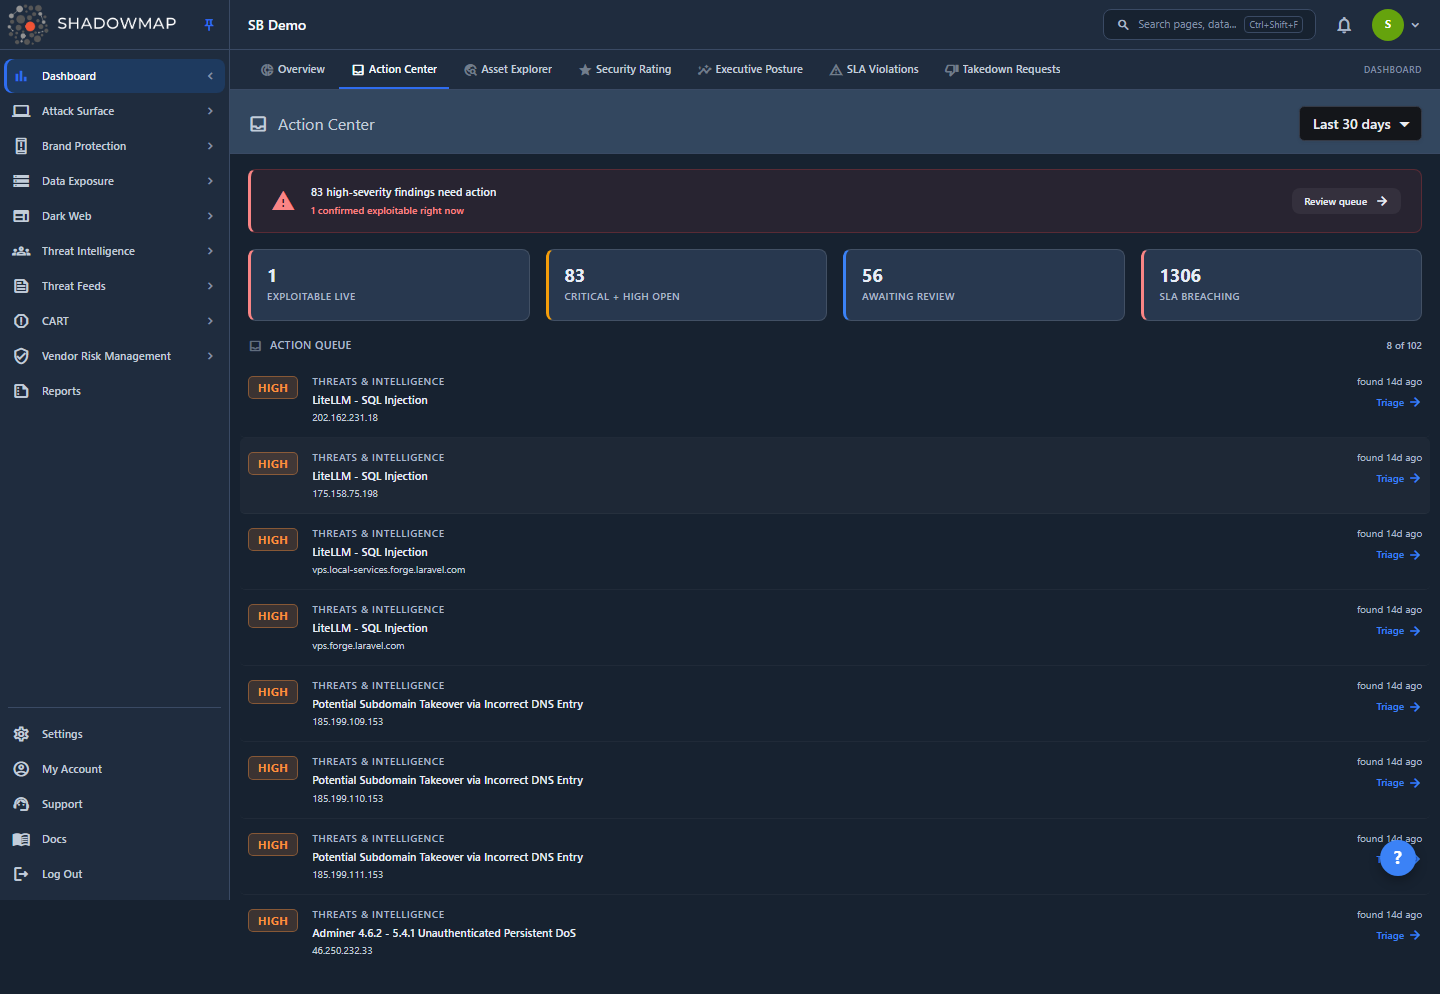The height and width of the screenshot is (994, 1440).
Task: Click the Dark Web icon
Action: point(21,216)
